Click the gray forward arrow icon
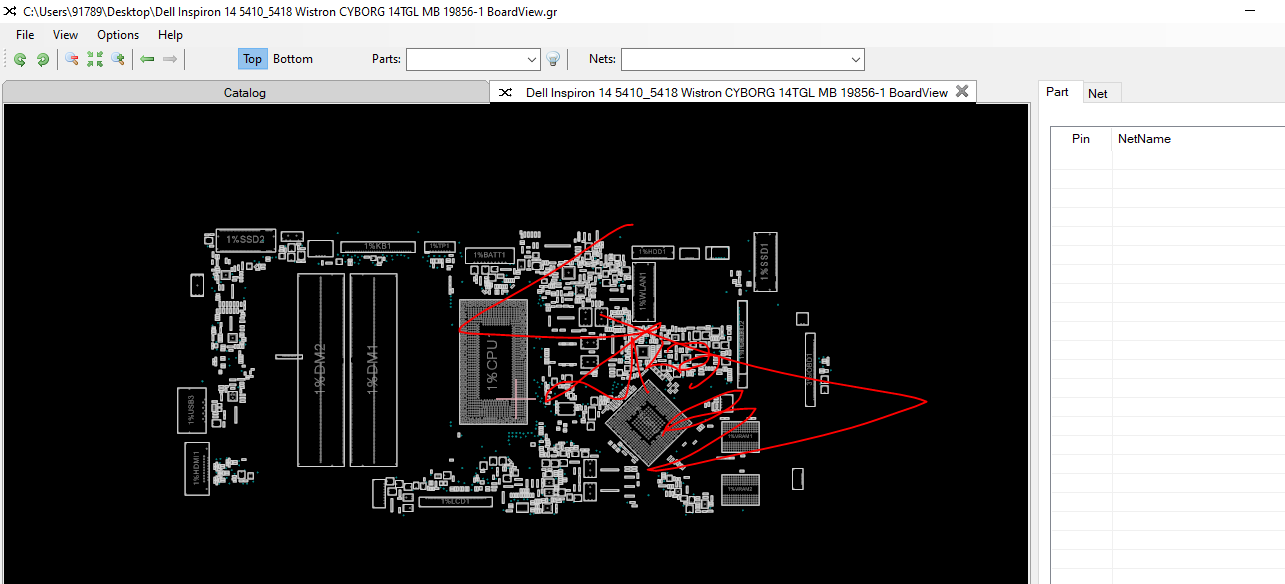This screenshot has height=584, width=1285. point(170,59)
